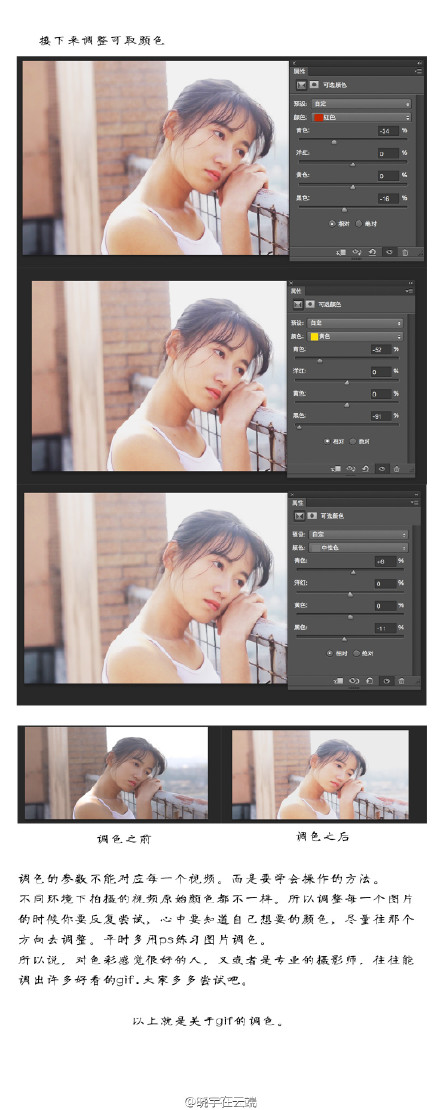The image size is (440, 1110).
Task: Open 颜色 dropdown showing 红色
Action: pos(362,118)
